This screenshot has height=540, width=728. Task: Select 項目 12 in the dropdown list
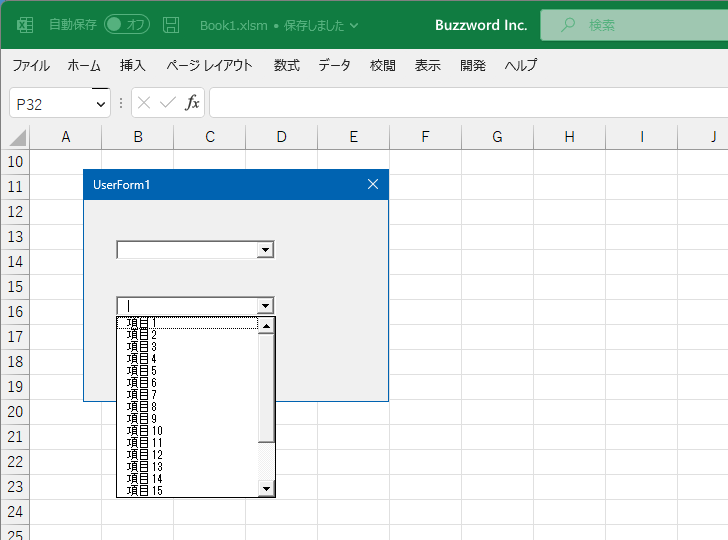pyautogui.click(x=188, y=455)
